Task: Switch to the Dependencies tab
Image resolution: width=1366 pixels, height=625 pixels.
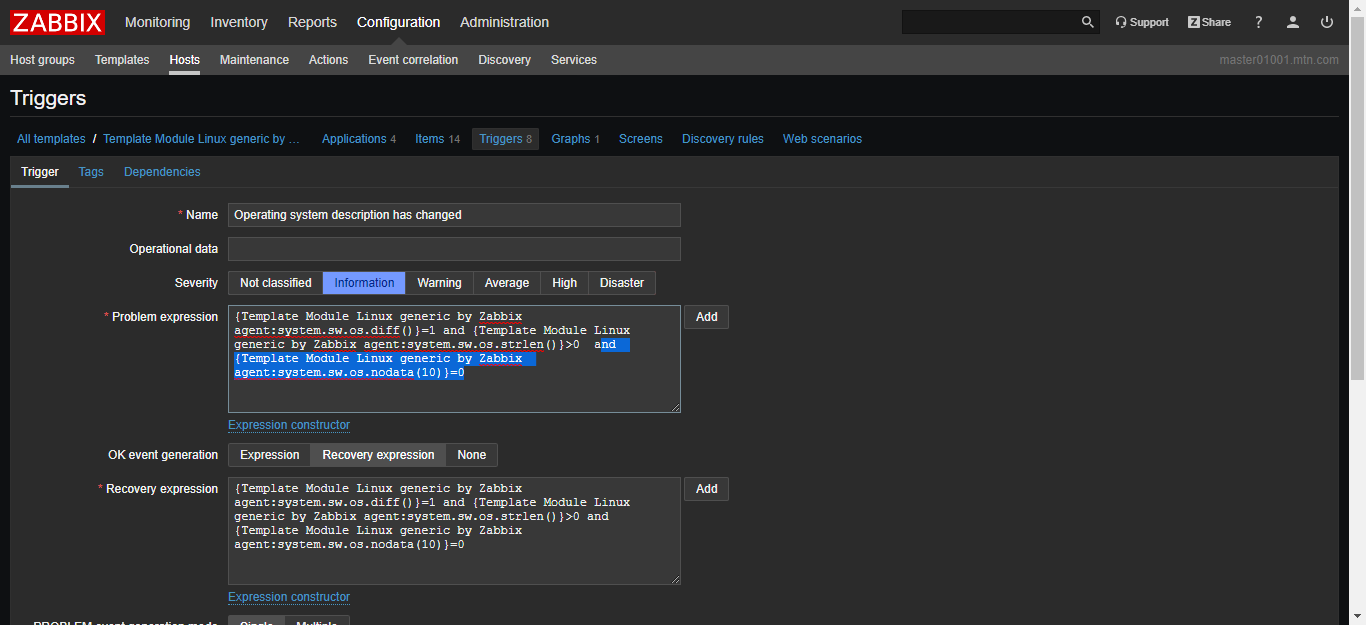Action: 161,172
